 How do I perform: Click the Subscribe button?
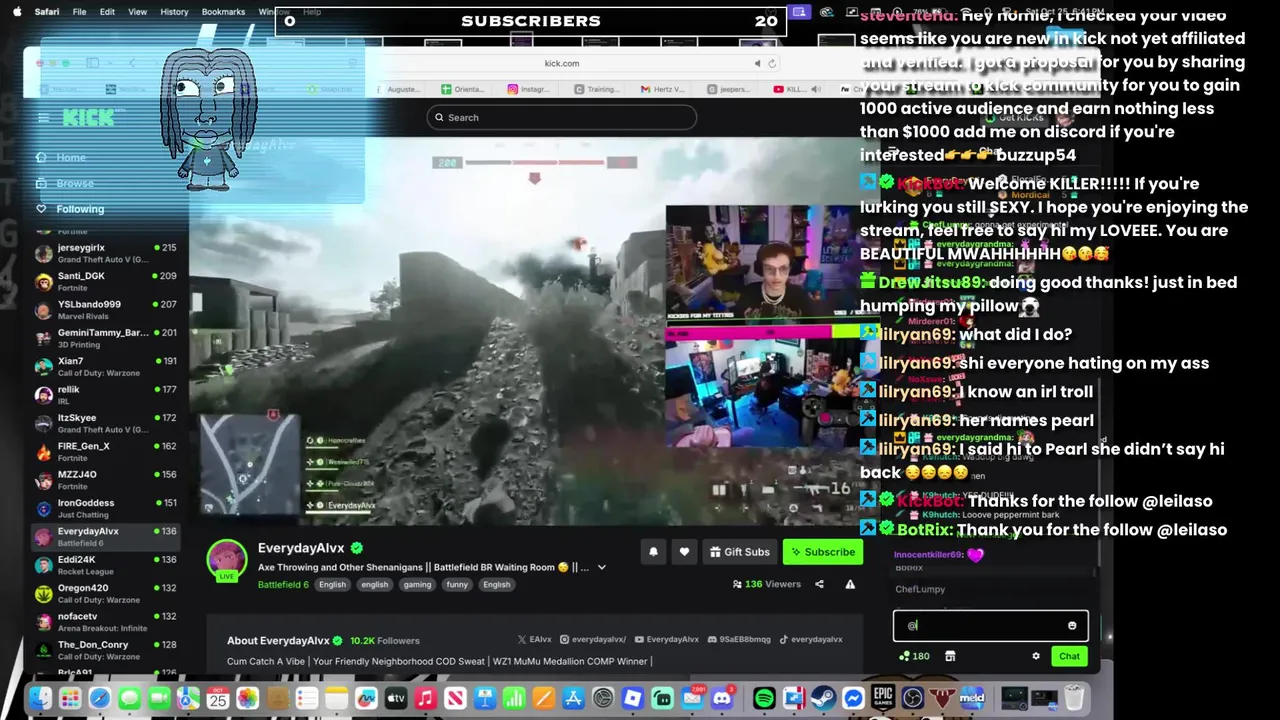(822, 551)
